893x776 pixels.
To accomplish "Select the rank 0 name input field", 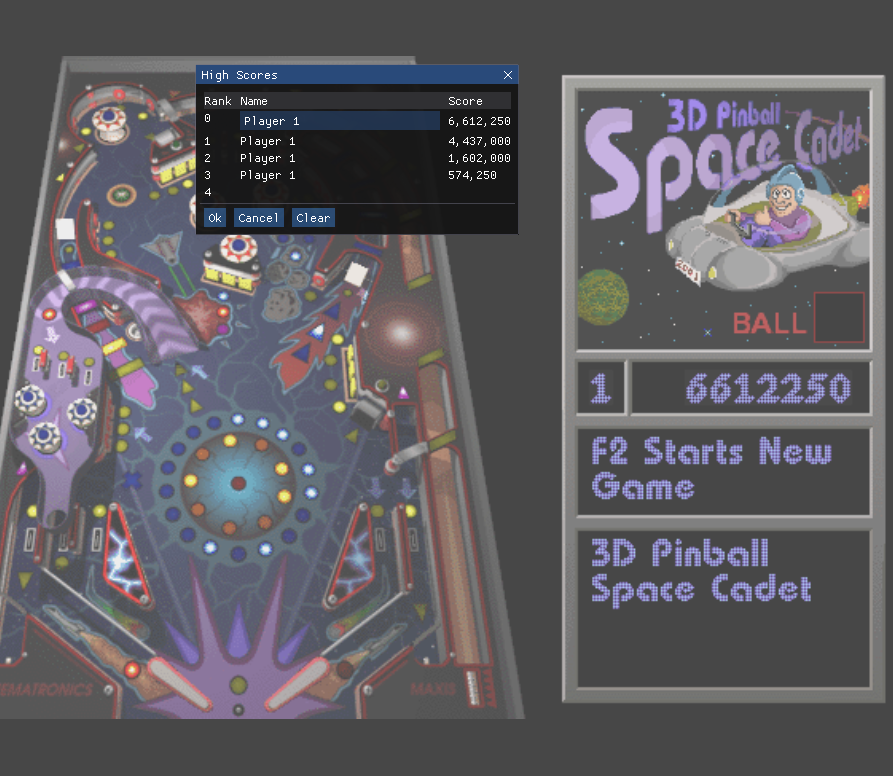I will [340, 121].
